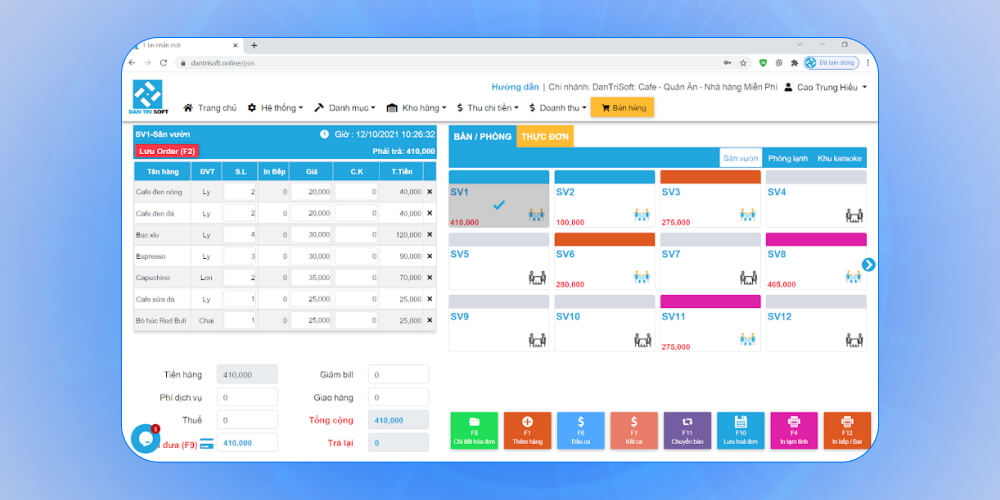Open the Kho hàng dropdown menu
The image size is (1000, 500).
419,108
